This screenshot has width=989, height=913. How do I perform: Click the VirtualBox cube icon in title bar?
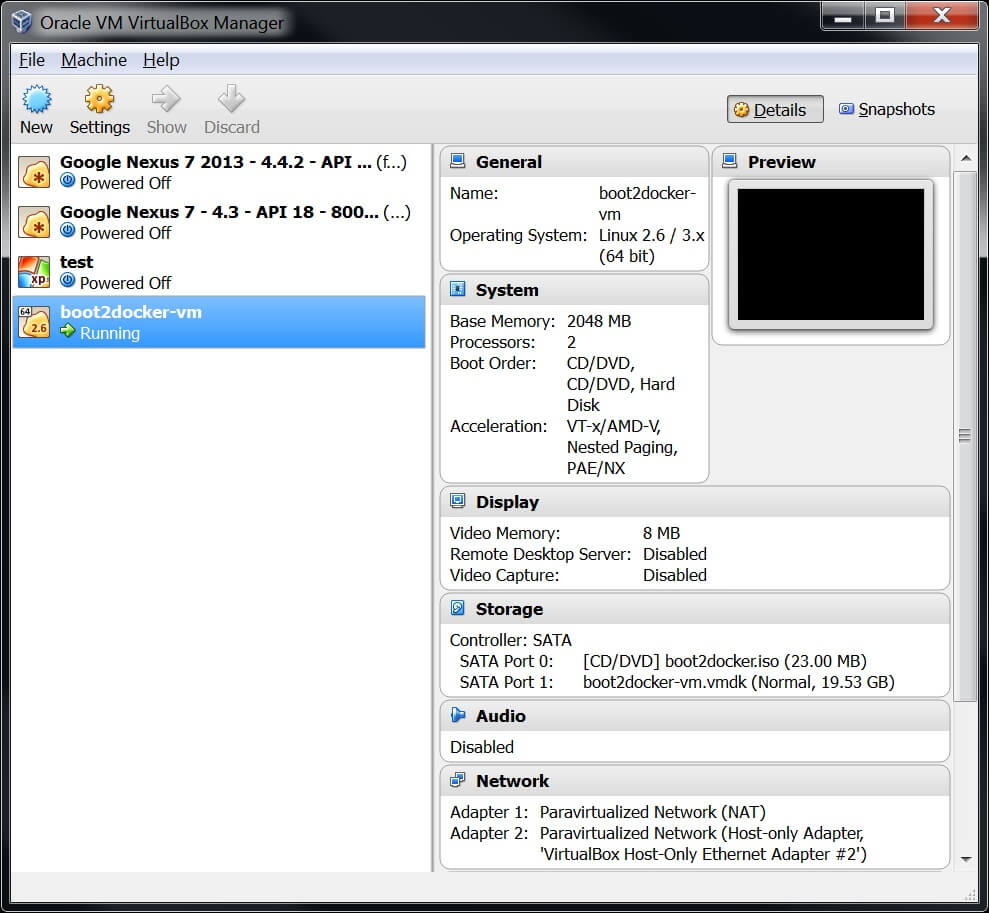(x=21, y=21)
